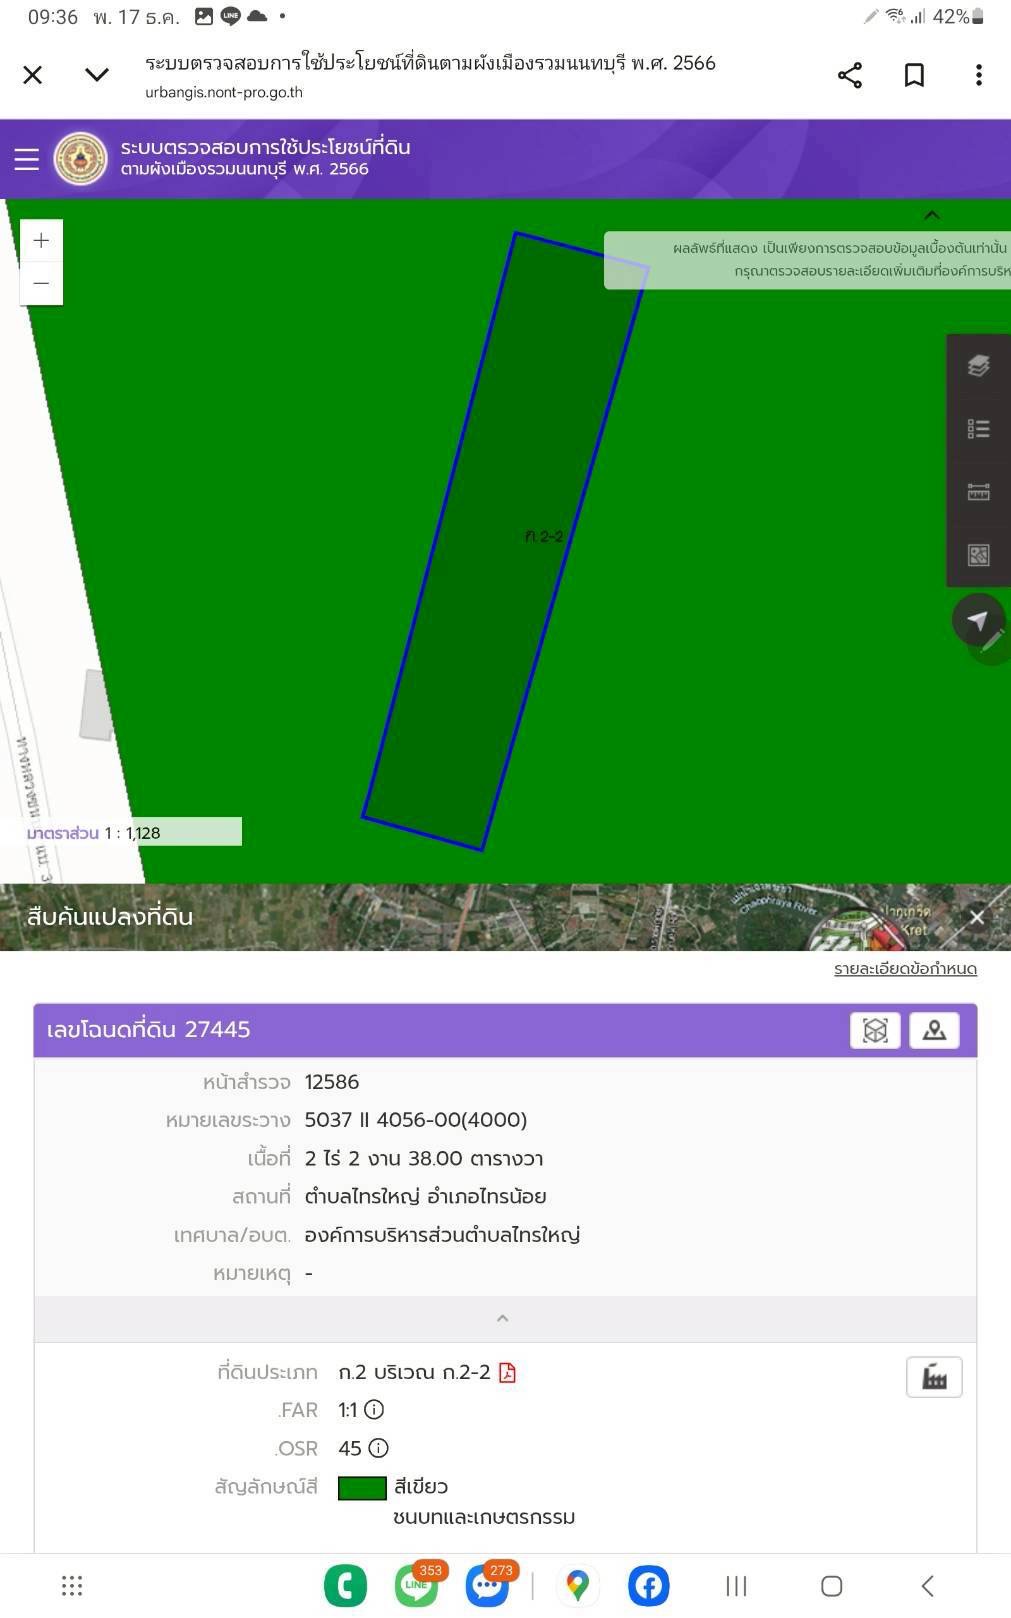Select the measure ruler tool
This screenshot has width=1011, height=1618.
[x=978, y=492]
